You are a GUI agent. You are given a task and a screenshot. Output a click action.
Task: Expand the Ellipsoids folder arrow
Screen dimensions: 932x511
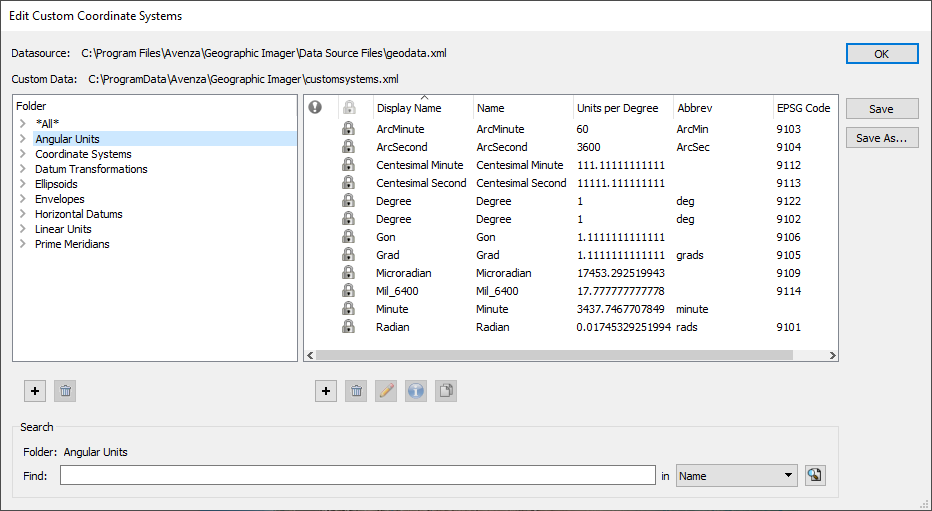point(23,184)
